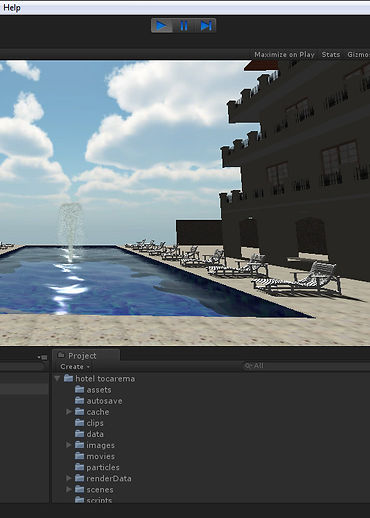Click the Pause button
Image resolution: width=370 pixels, height=518 pixels.
[x=184, y=26]
